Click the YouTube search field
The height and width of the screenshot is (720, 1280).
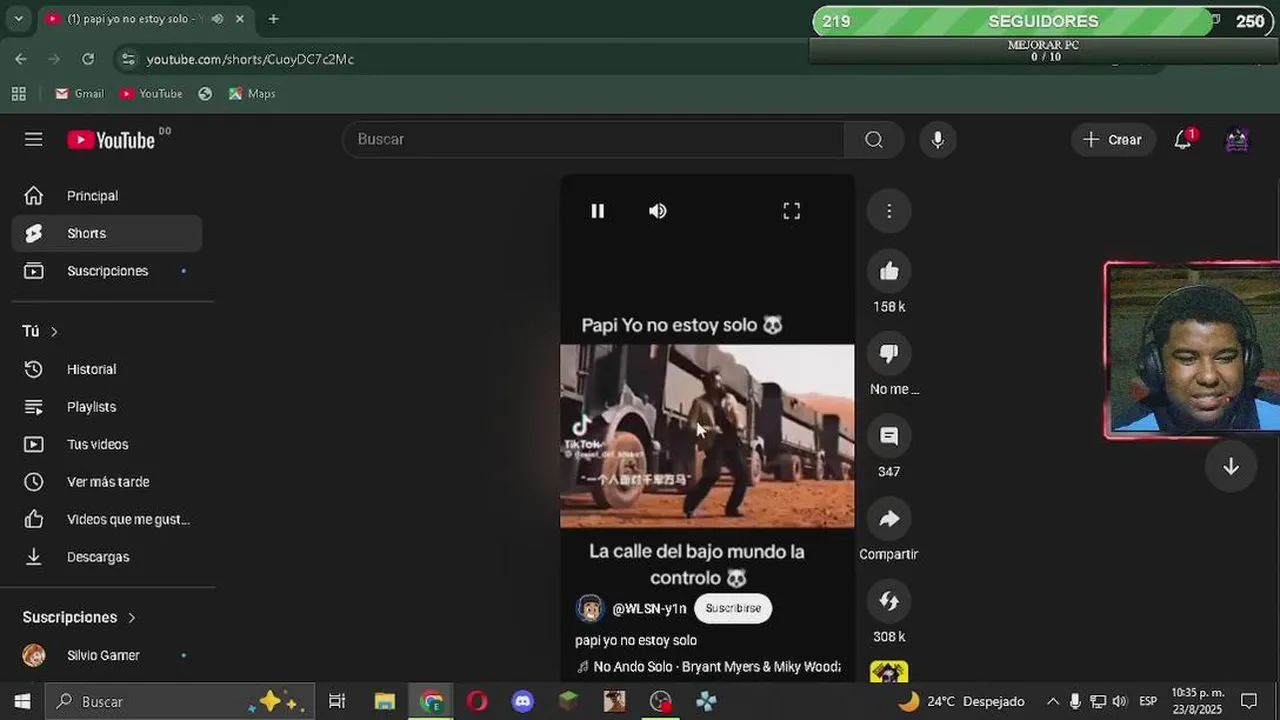click(594, 139)
